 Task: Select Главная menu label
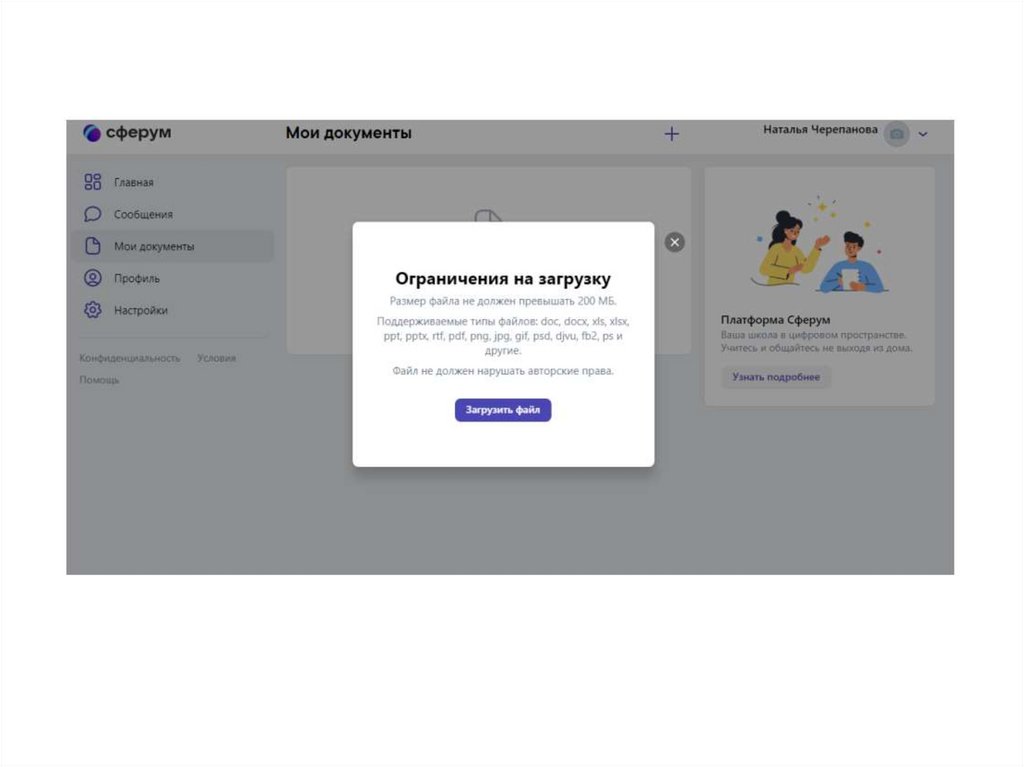[134, 182]
